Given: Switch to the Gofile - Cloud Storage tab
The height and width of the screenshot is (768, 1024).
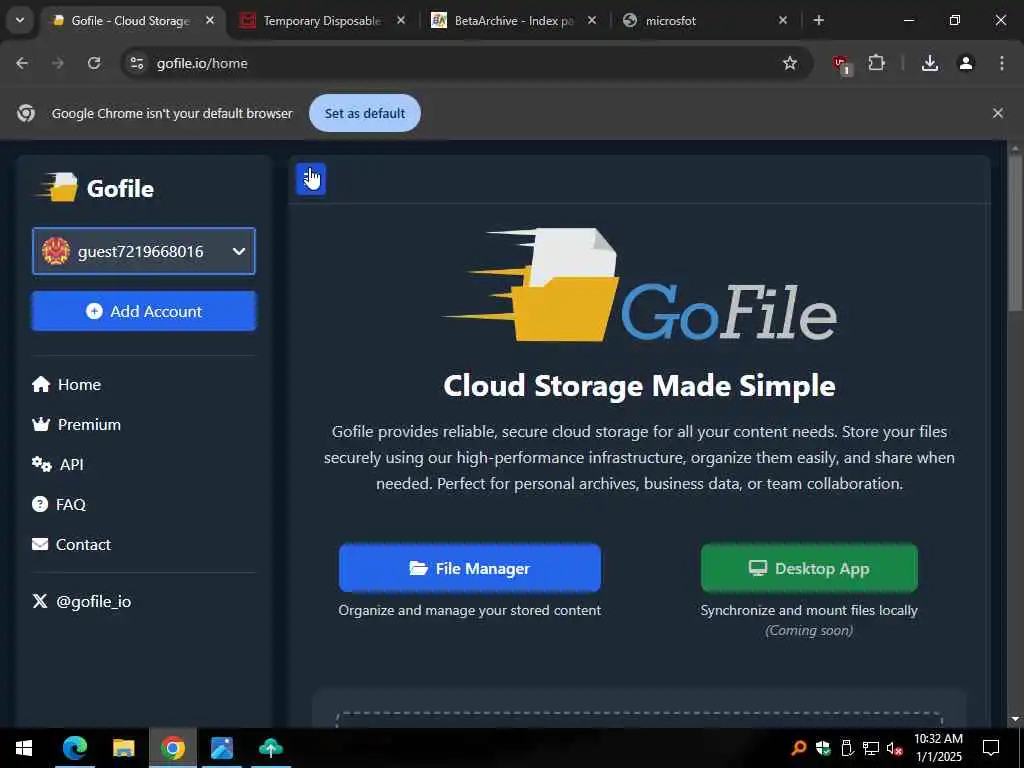Looking at the screenshot, I should (x=133, y=21).
